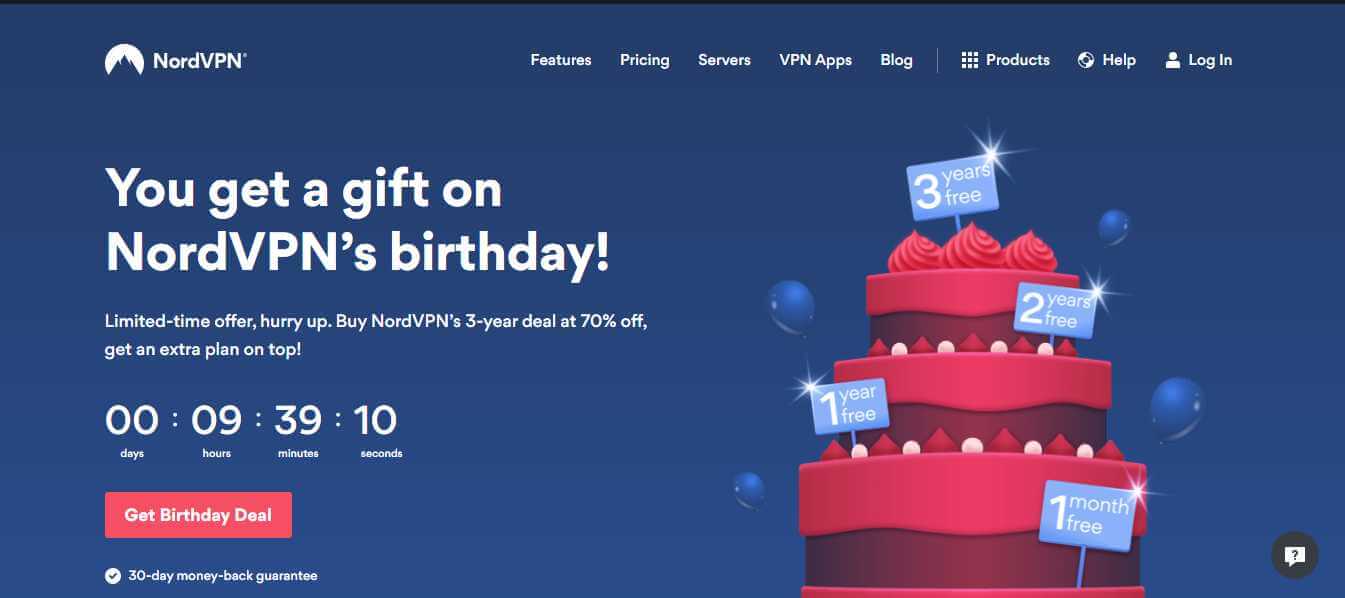
Task: Click the Log In user icon
Action: 1173,60
